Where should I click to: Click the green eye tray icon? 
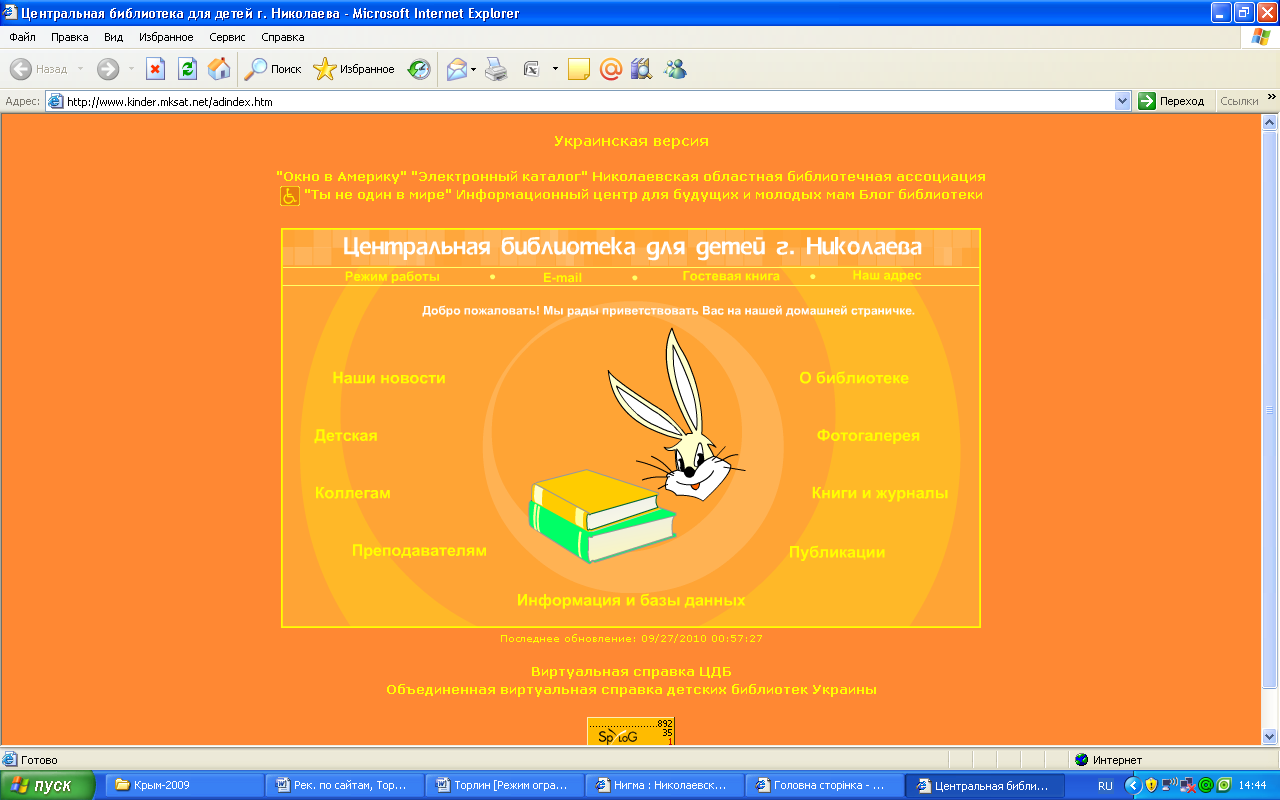(1222, 785)
